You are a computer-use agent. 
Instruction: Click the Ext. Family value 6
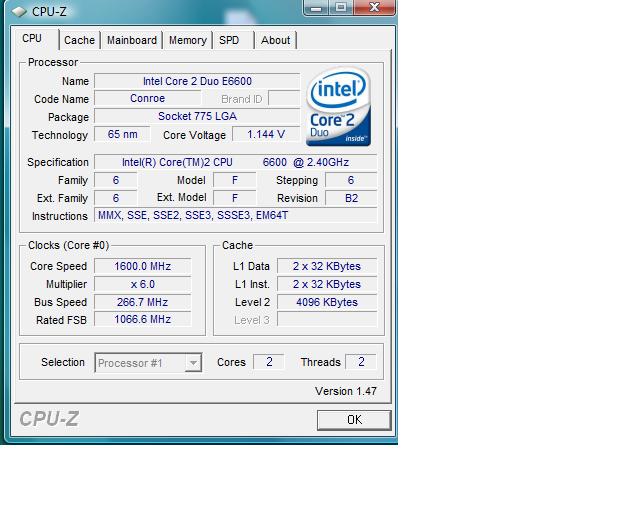[116, 198]
